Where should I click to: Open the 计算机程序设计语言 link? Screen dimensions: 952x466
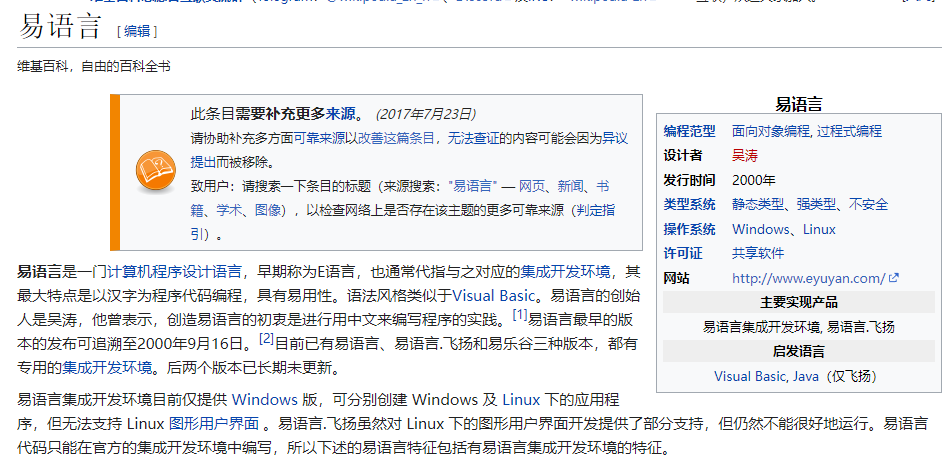click(175, 271)
